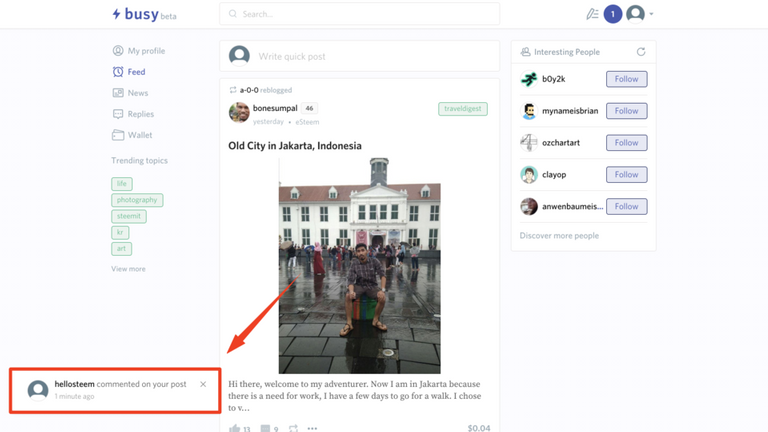Viewport: 768px width, 432px height.
Task: Open clayop profile avatar
Action: click(x=529, y=174)
